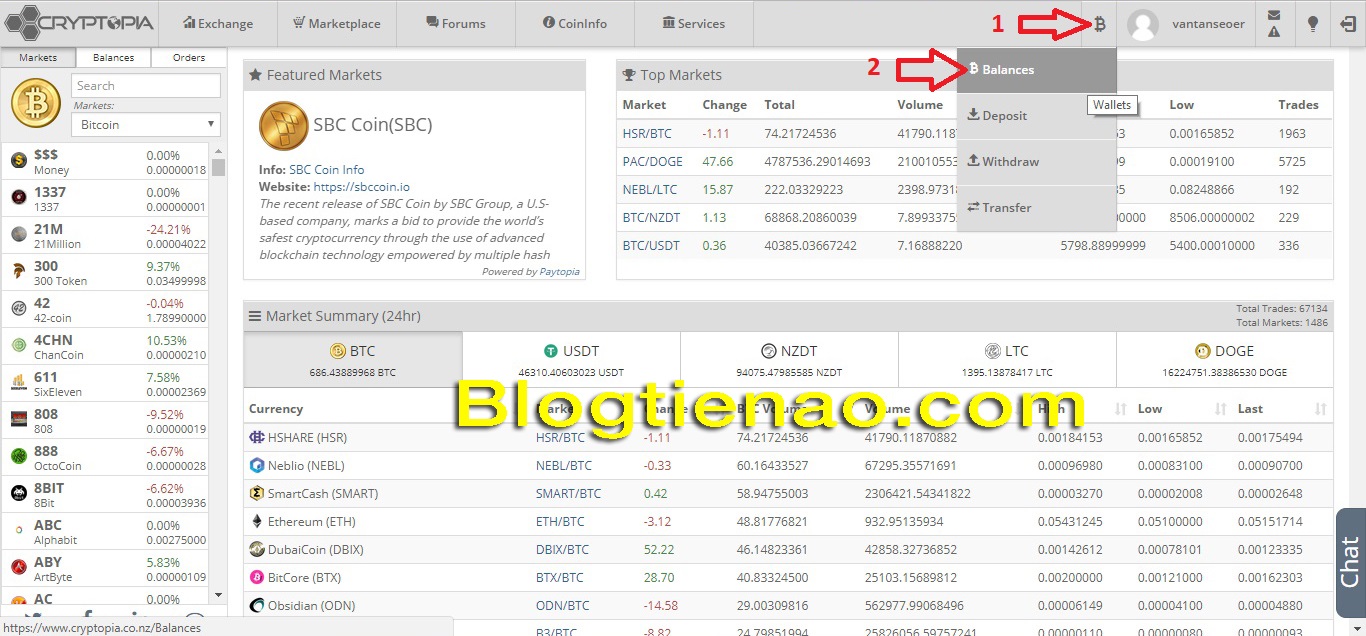Click the Powered by Paytopia text
Screen dimensions: 1366x636
(530, 272)
